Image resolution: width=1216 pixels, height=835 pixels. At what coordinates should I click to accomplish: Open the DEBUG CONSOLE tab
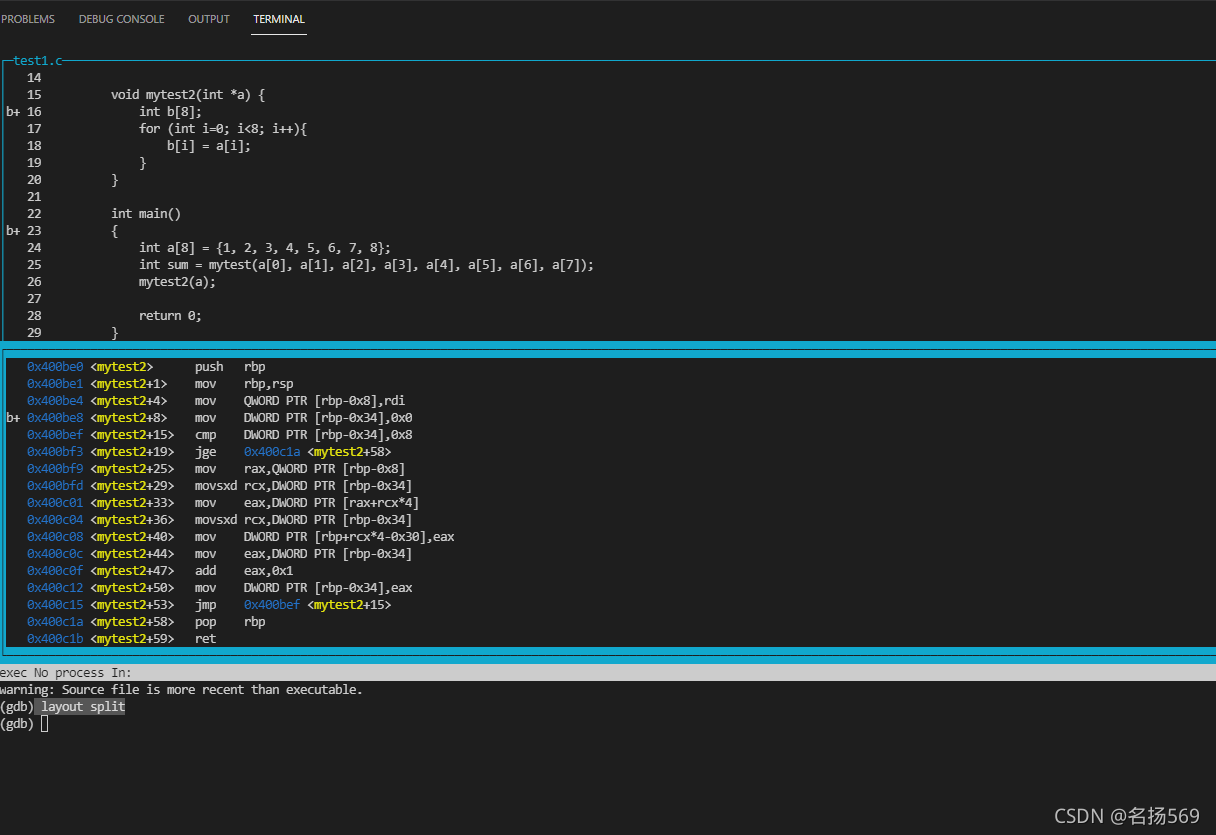point(121,19)
